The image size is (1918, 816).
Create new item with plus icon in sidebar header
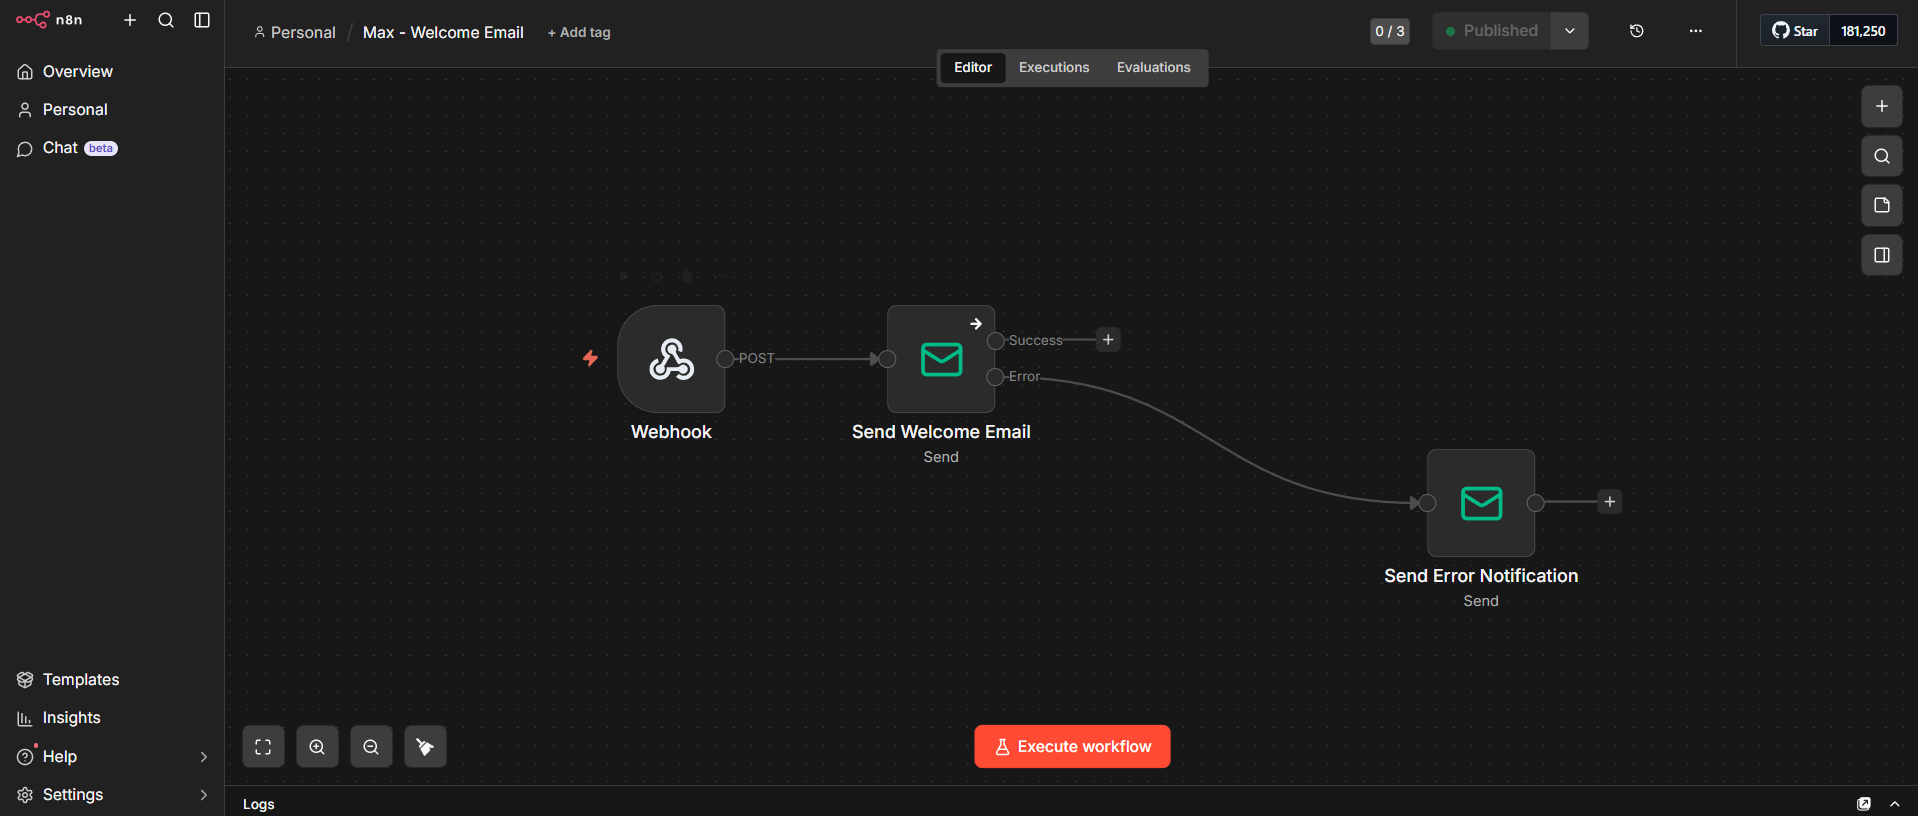click(130, 20)
